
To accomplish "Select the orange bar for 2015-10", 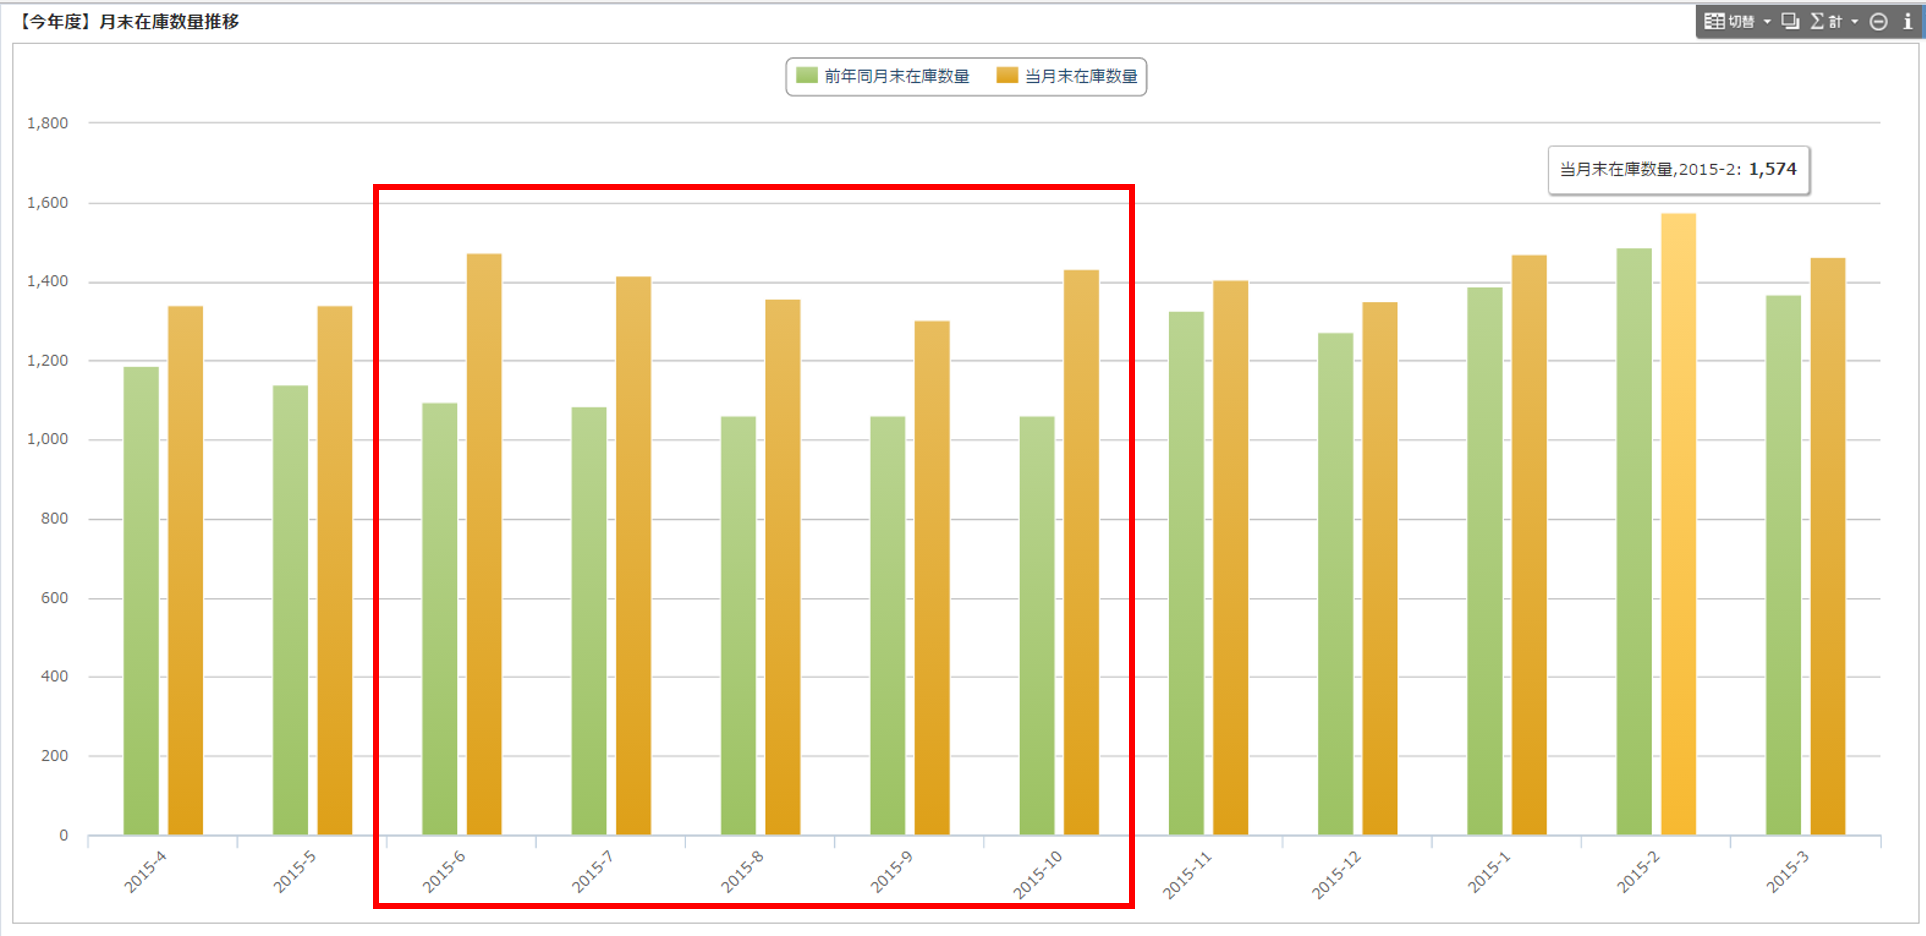I will 1081,552.
